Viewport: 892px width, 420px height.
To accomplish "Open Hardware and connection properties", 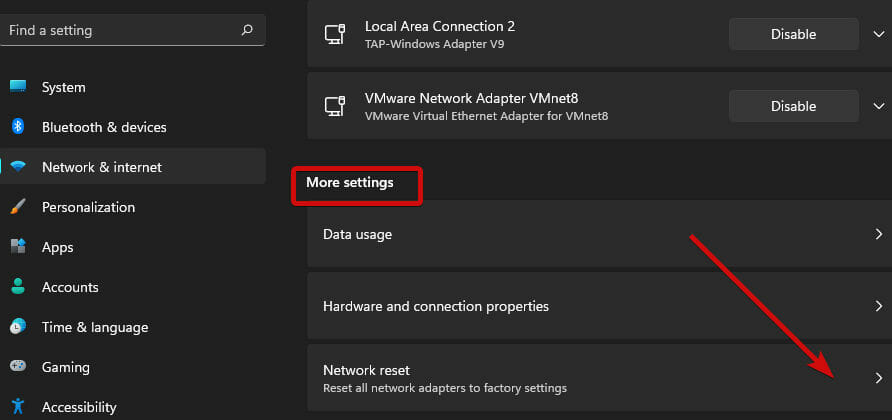I will point(600,306).
